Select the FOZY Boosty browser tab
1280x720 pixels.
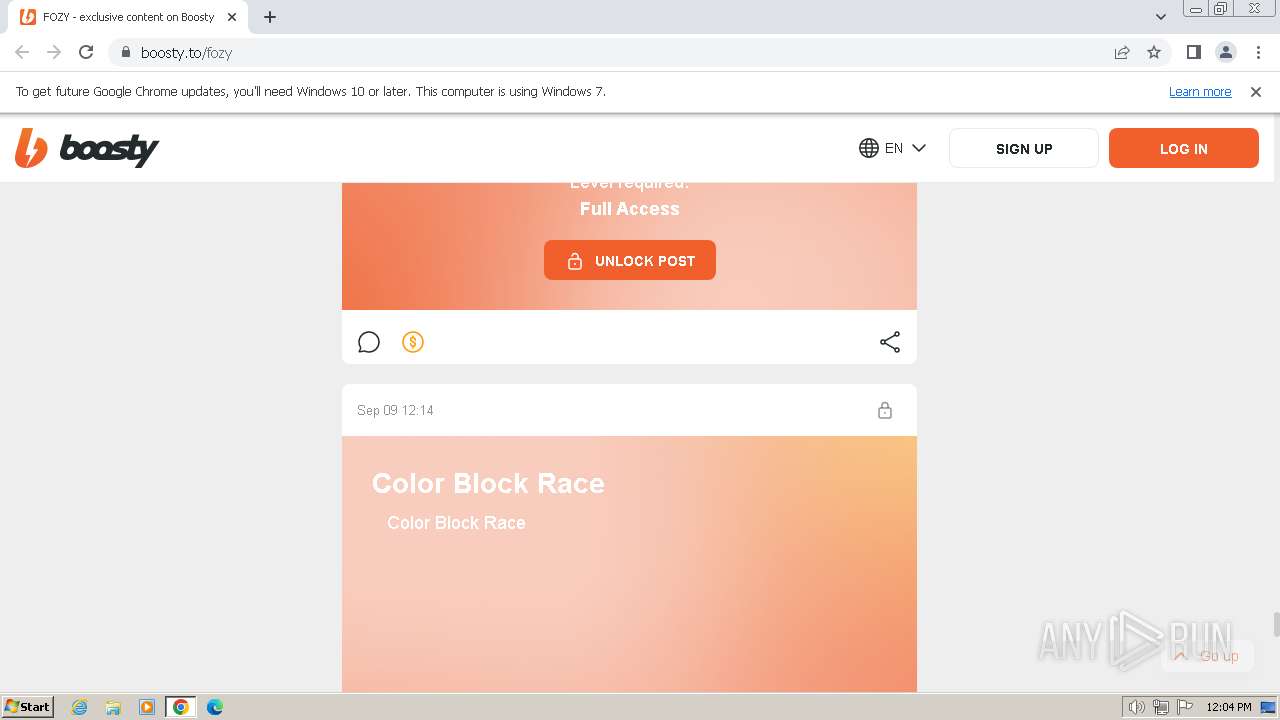[x=130, y=17]
